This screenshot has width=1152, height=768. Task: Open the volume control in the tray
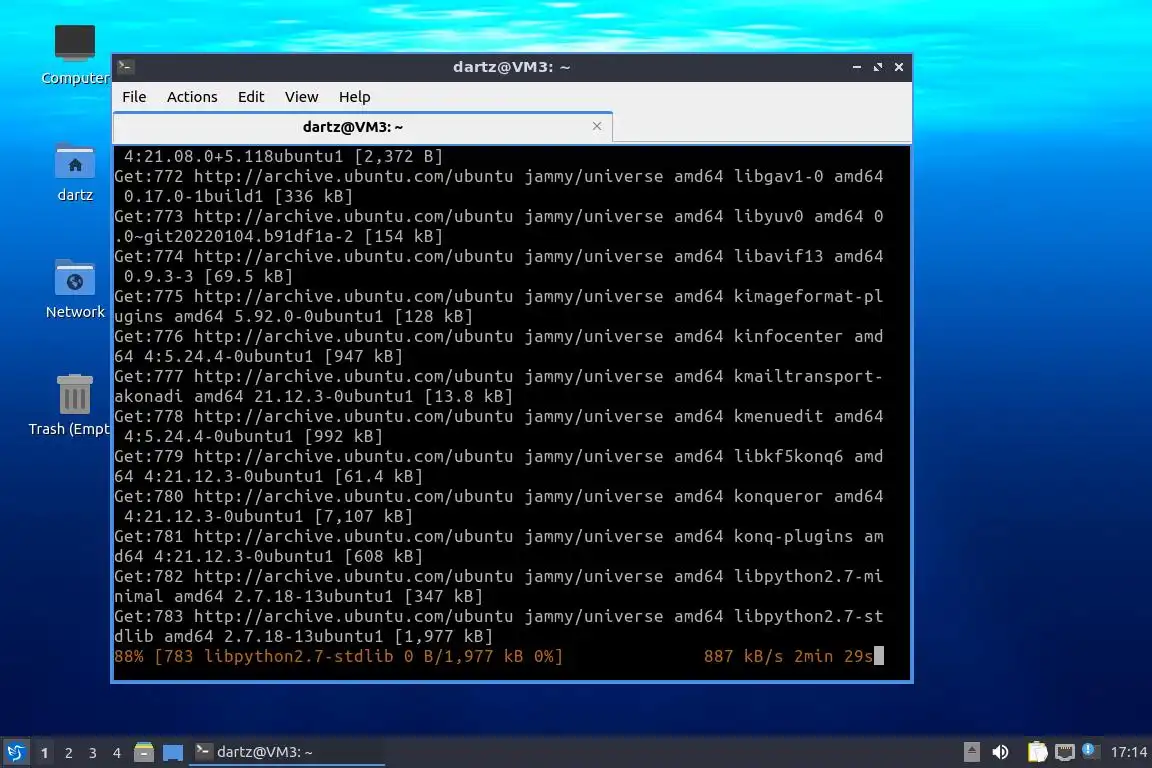coord(1000,752)
